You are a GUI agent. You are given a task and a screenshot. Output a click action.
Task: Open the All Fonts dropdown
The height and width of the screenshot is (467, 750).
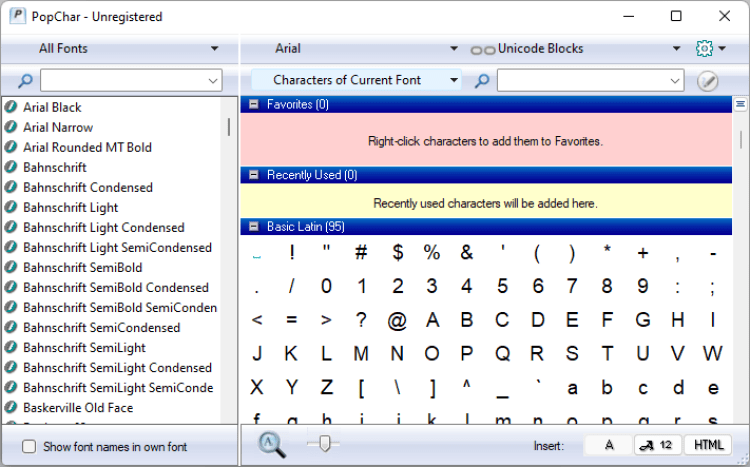click(x=214, y=48)
